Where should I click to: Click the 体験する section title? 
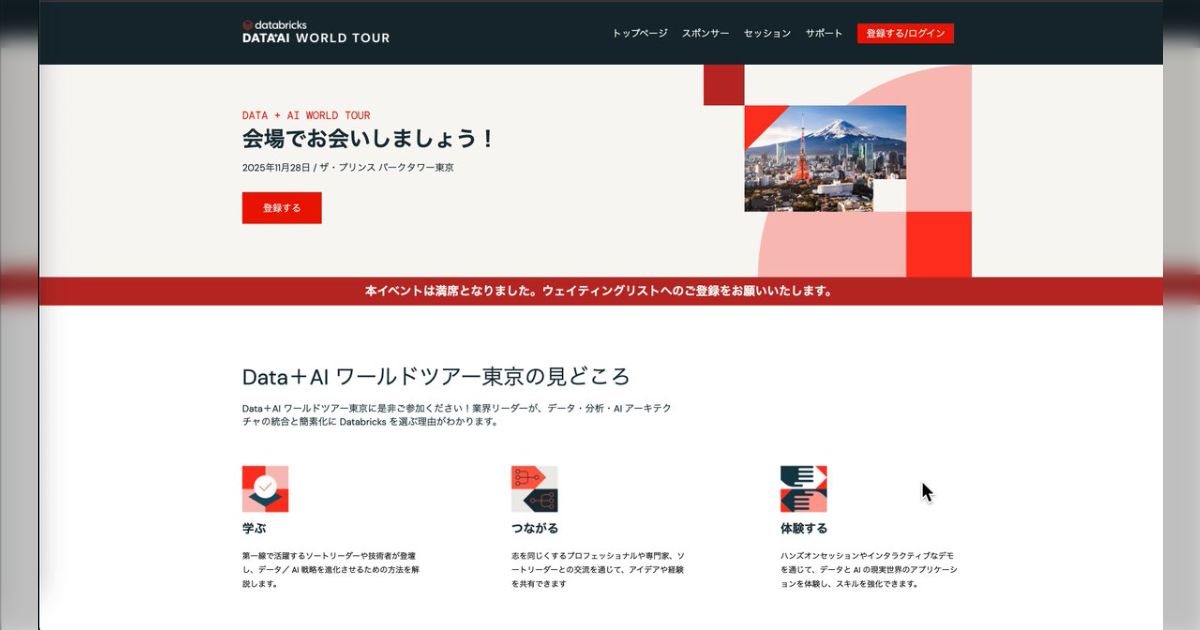click(x=803, y=527)
